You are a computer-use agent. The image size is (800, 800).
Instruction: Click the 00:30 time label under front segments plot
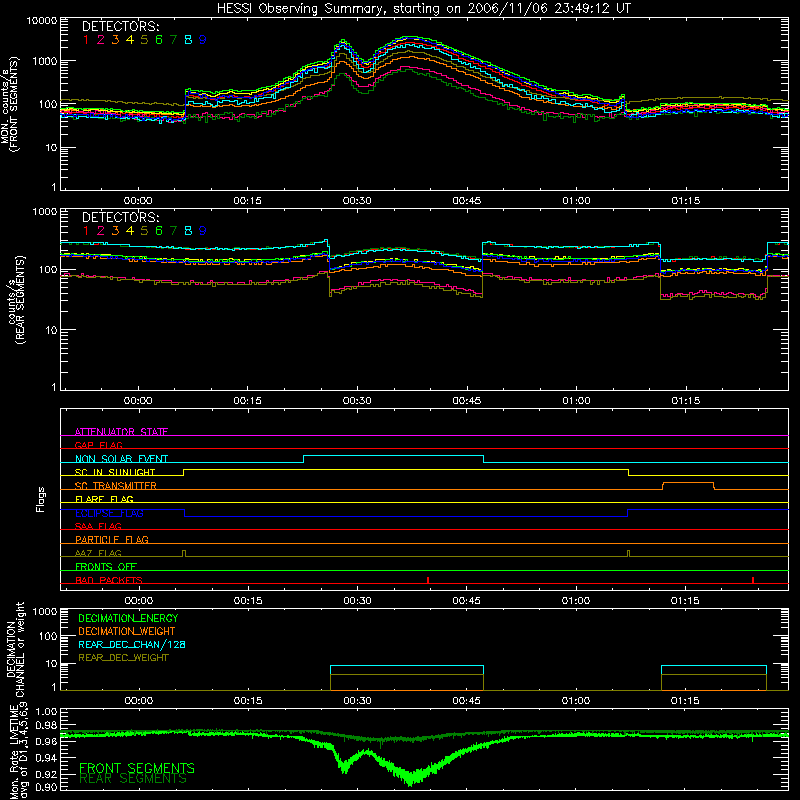click(357, 201)
